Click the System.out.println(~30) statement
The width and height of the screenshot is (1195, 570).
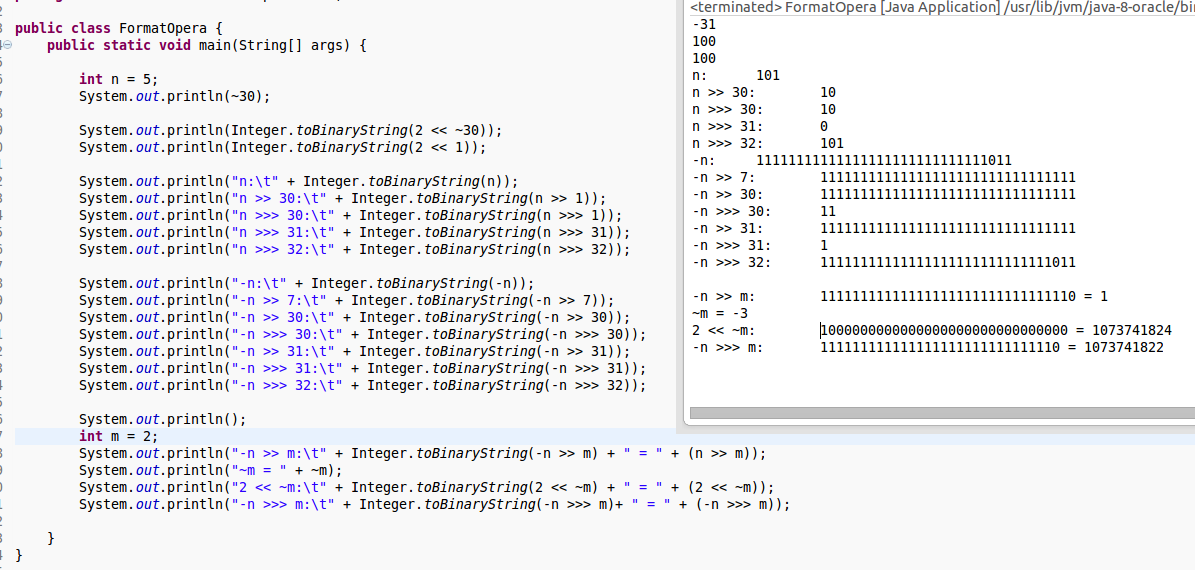(x=174, y=97)
